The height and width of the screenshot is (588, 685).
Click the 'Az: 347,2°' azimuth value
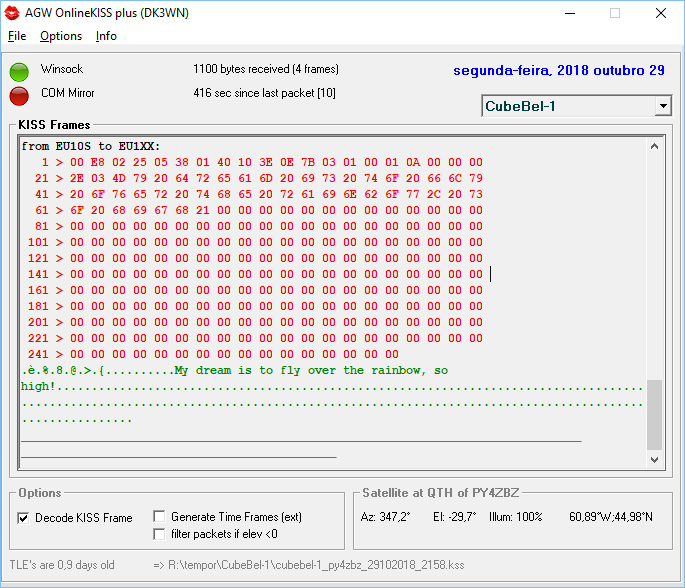pyautogui.click(x=385, y=517)
